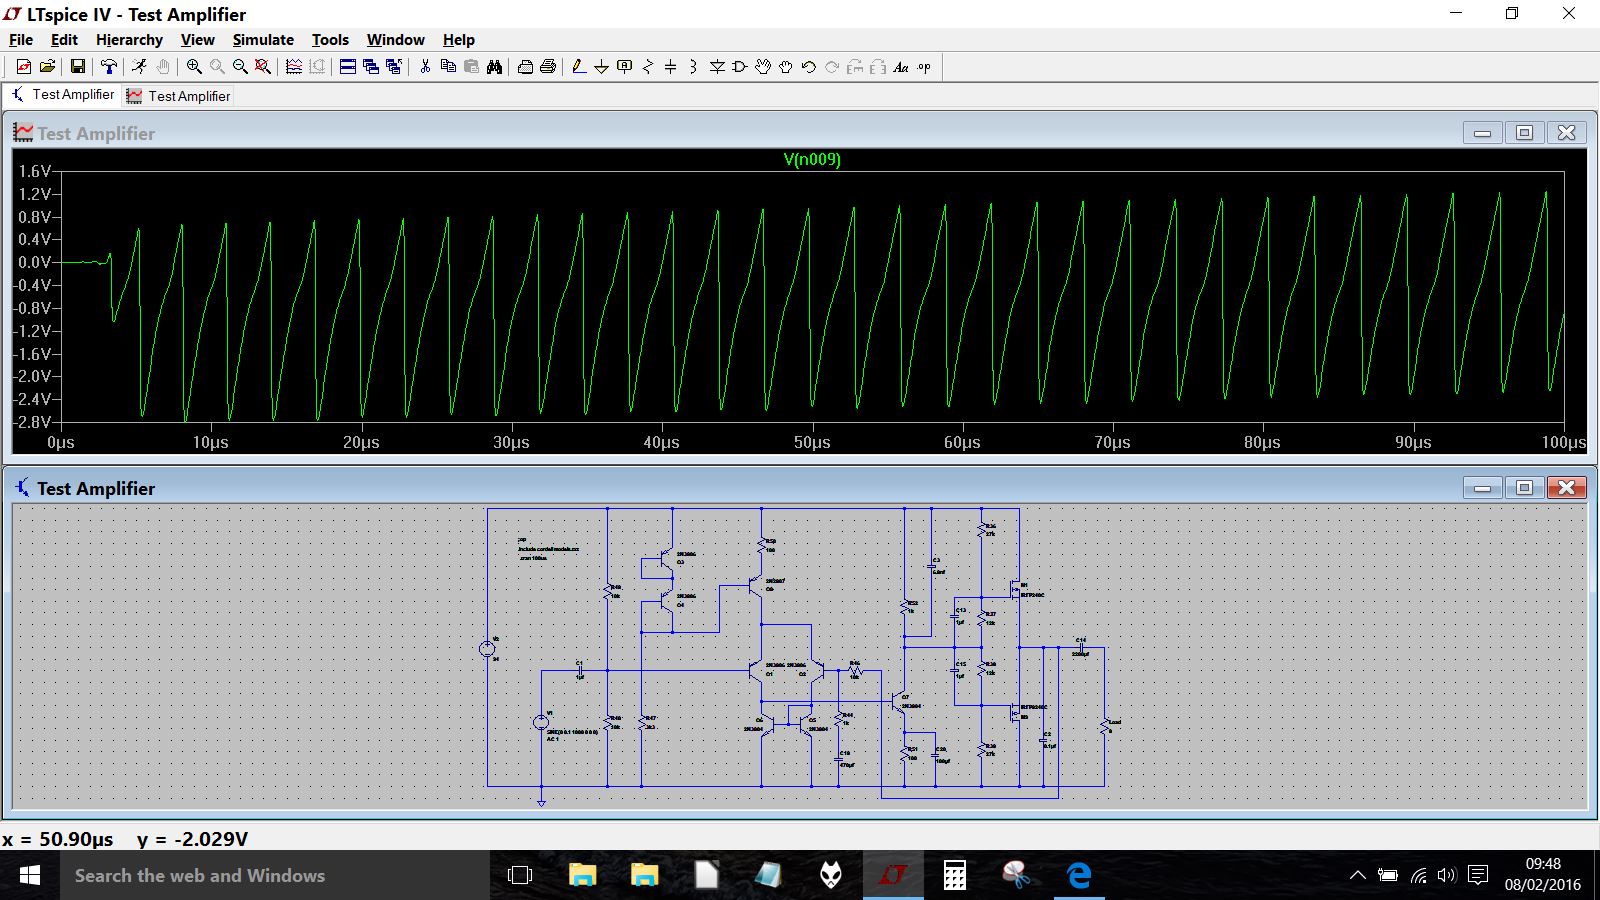
Task: Click the 50µs time axis label
Action: click(812, 442)
